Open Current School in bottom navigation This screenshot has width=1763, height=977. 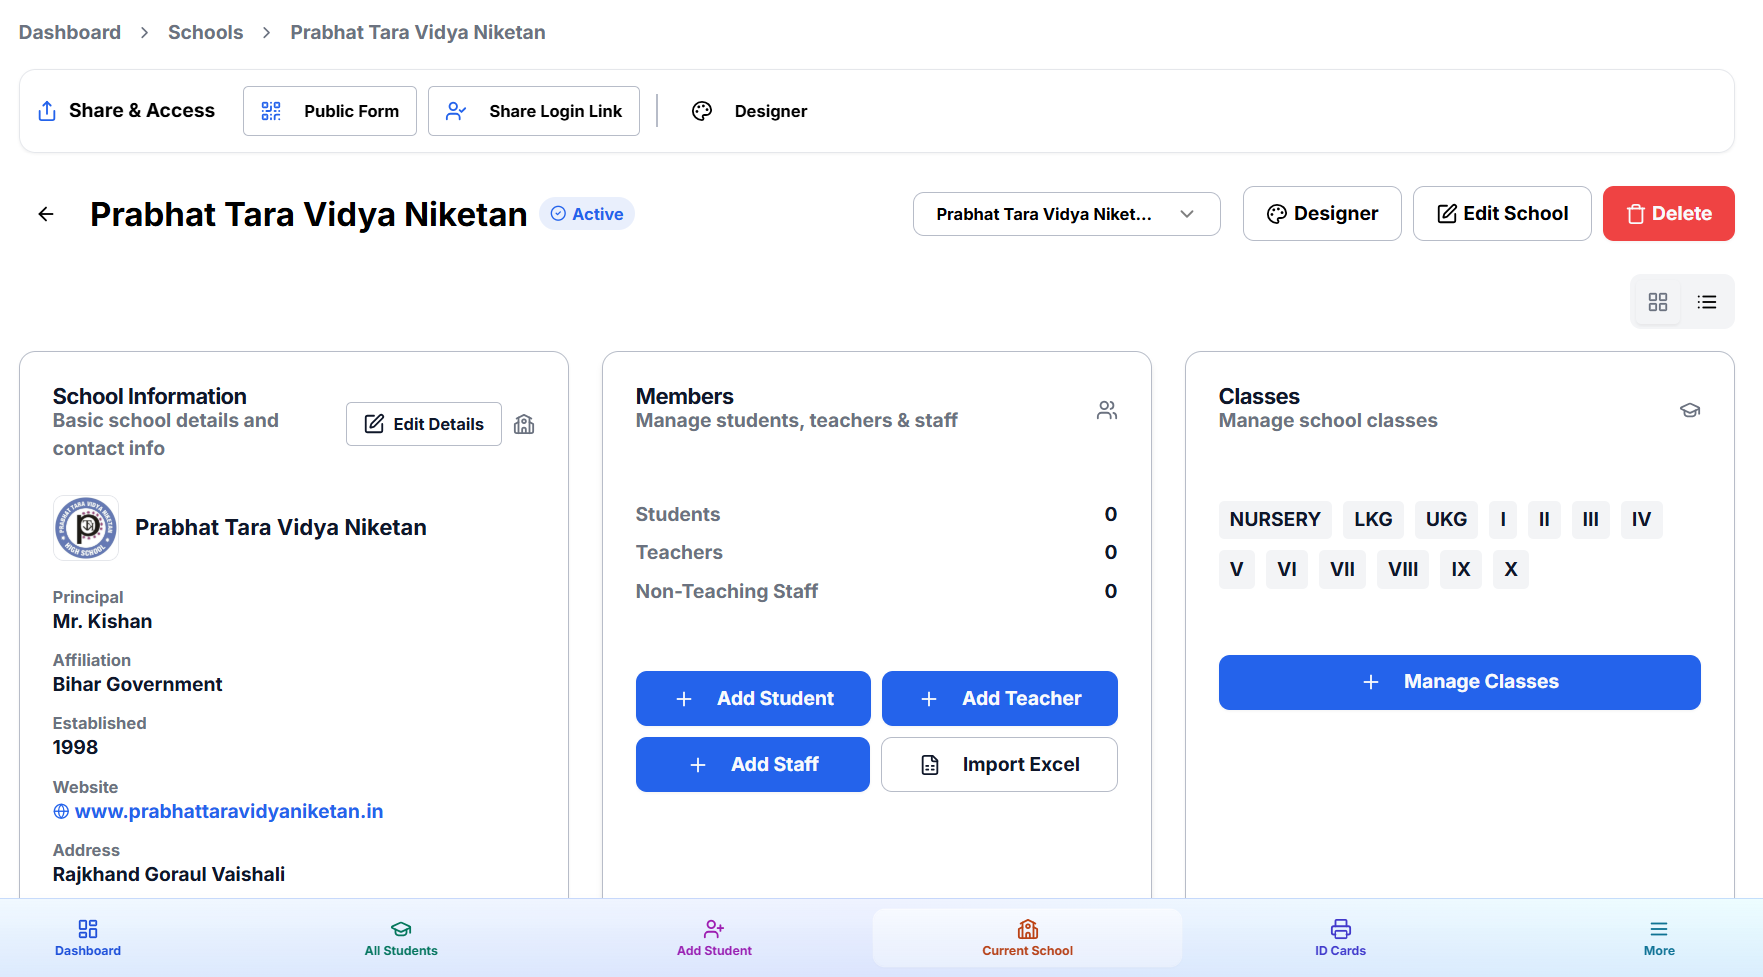(x=1027, y=938)
